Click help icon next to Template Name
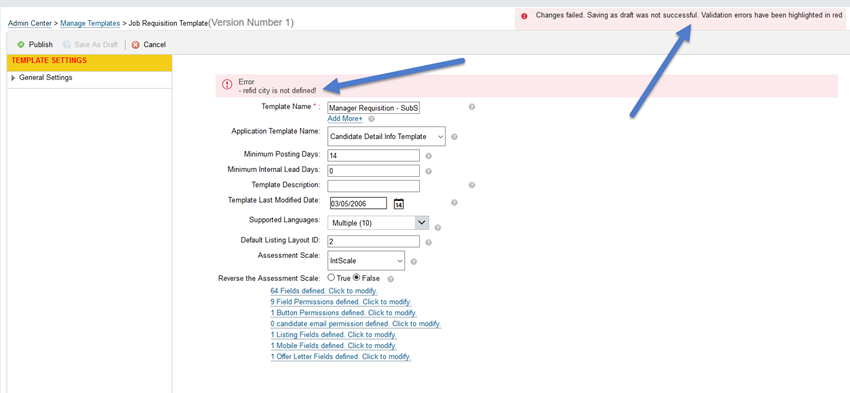850x393 pixels. click(x=472, y=107)
